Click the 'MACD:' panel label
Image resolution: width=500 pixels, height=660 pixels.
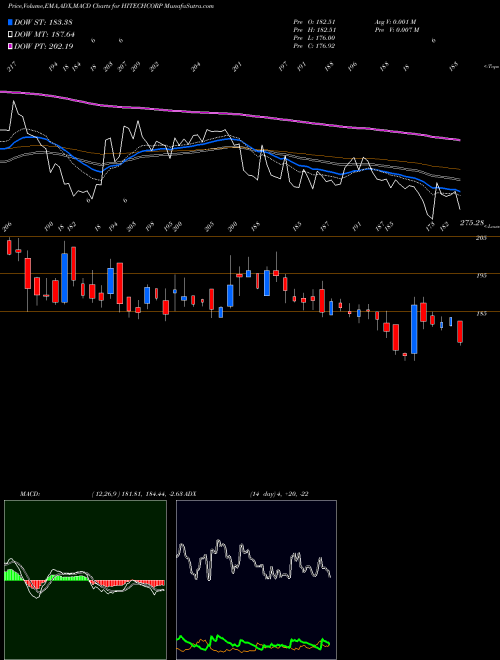(30, 494)
